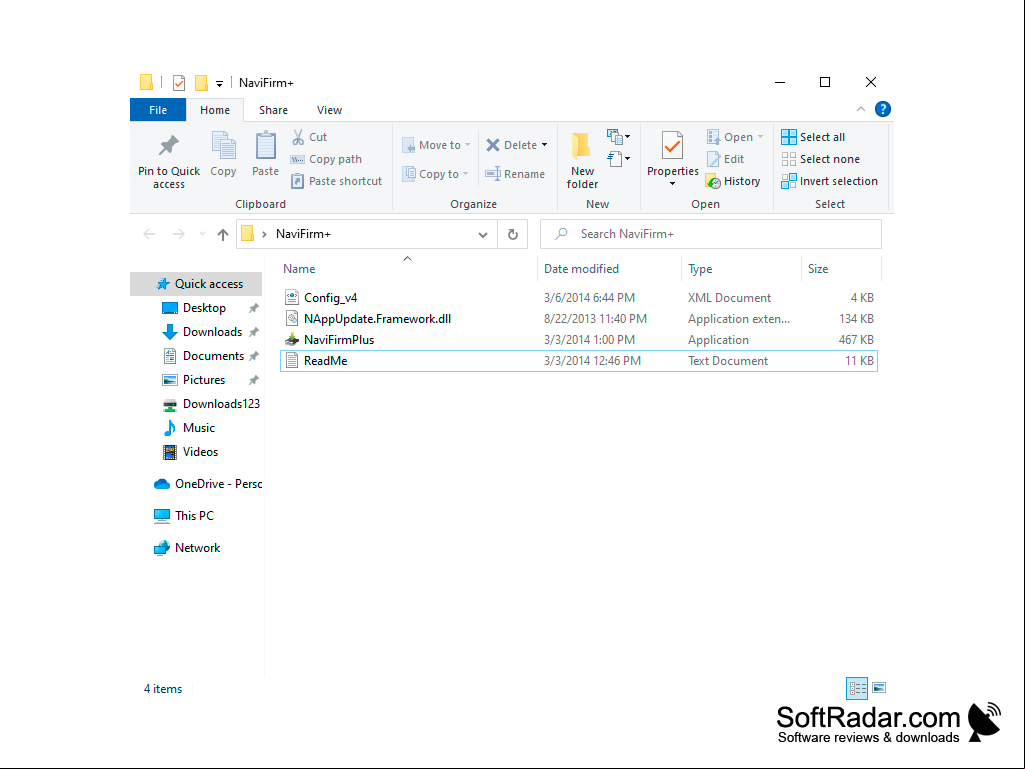The width and height of the screenshot is (1025, 769).
Task: Open the File menu
Action: (158, 110)
